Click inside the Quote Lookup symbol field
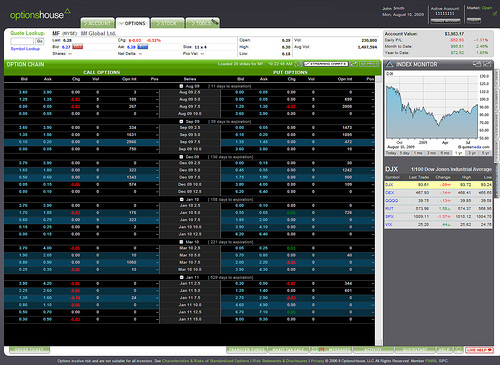Image resolution: width=500 pixels, height=365 pixels. pyautogui.click(x=22, y=41)
